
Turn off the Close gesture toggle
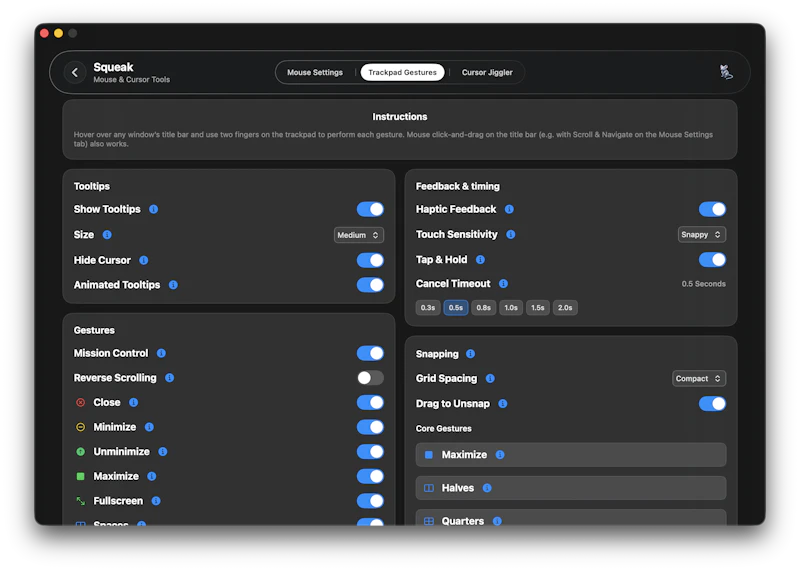tap(370, 403)
